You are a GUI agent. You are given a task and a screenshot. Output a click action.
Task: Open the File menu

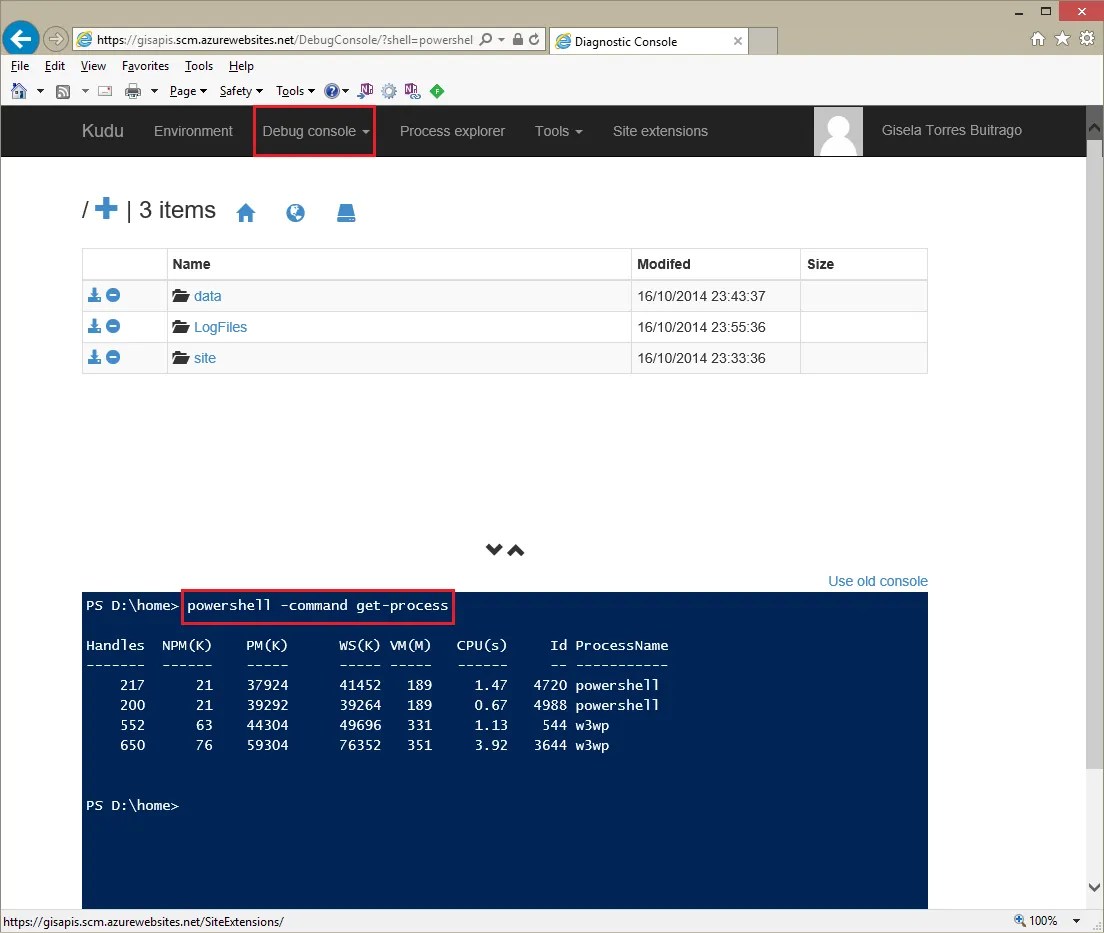pyautogui.click(x=20, y=65)
